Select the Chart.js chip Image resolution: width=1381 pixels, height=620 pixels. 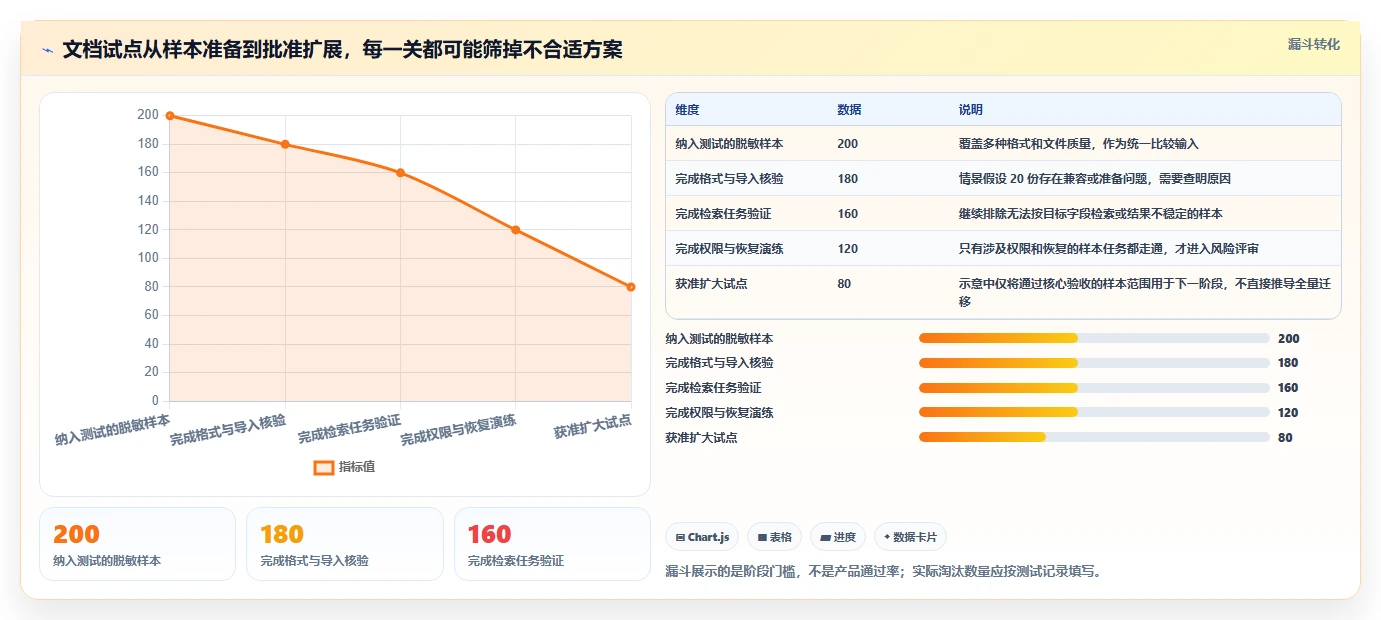pyautogui.click(x=703, y=537)
